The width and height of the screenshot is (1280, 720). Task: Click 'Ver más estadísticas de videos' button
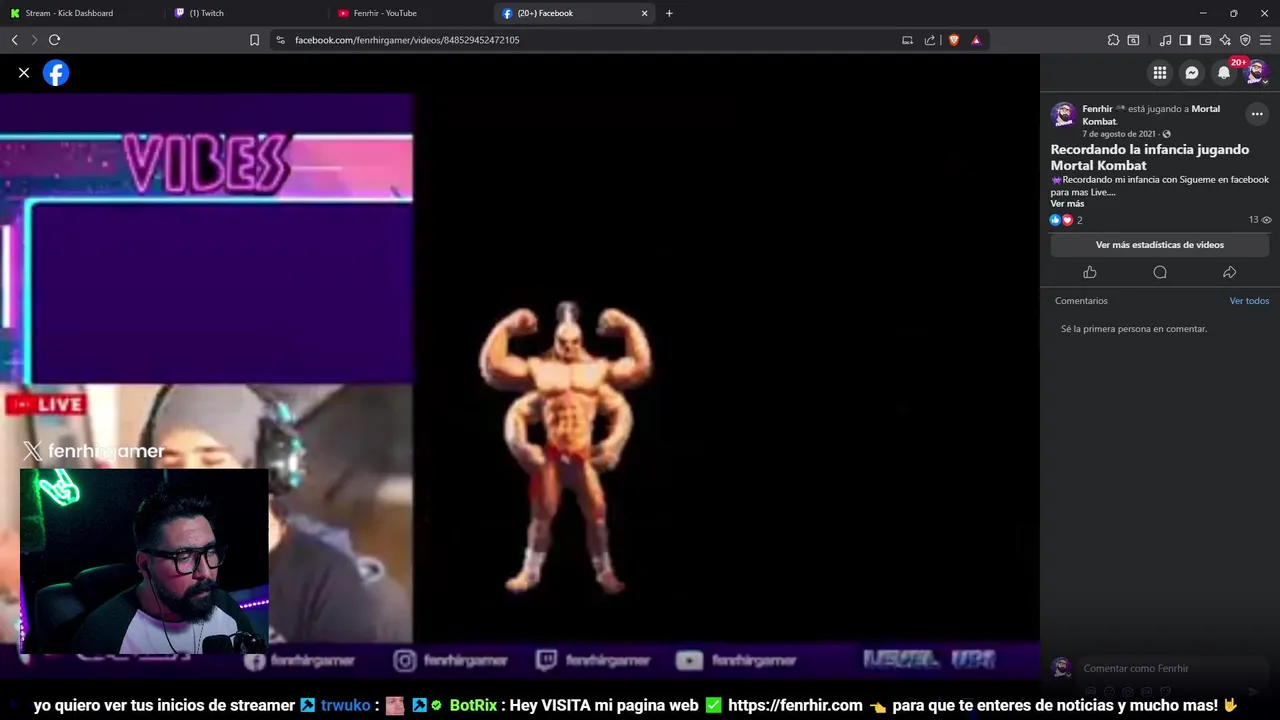pyautogui.click(x=1160, y=245)
